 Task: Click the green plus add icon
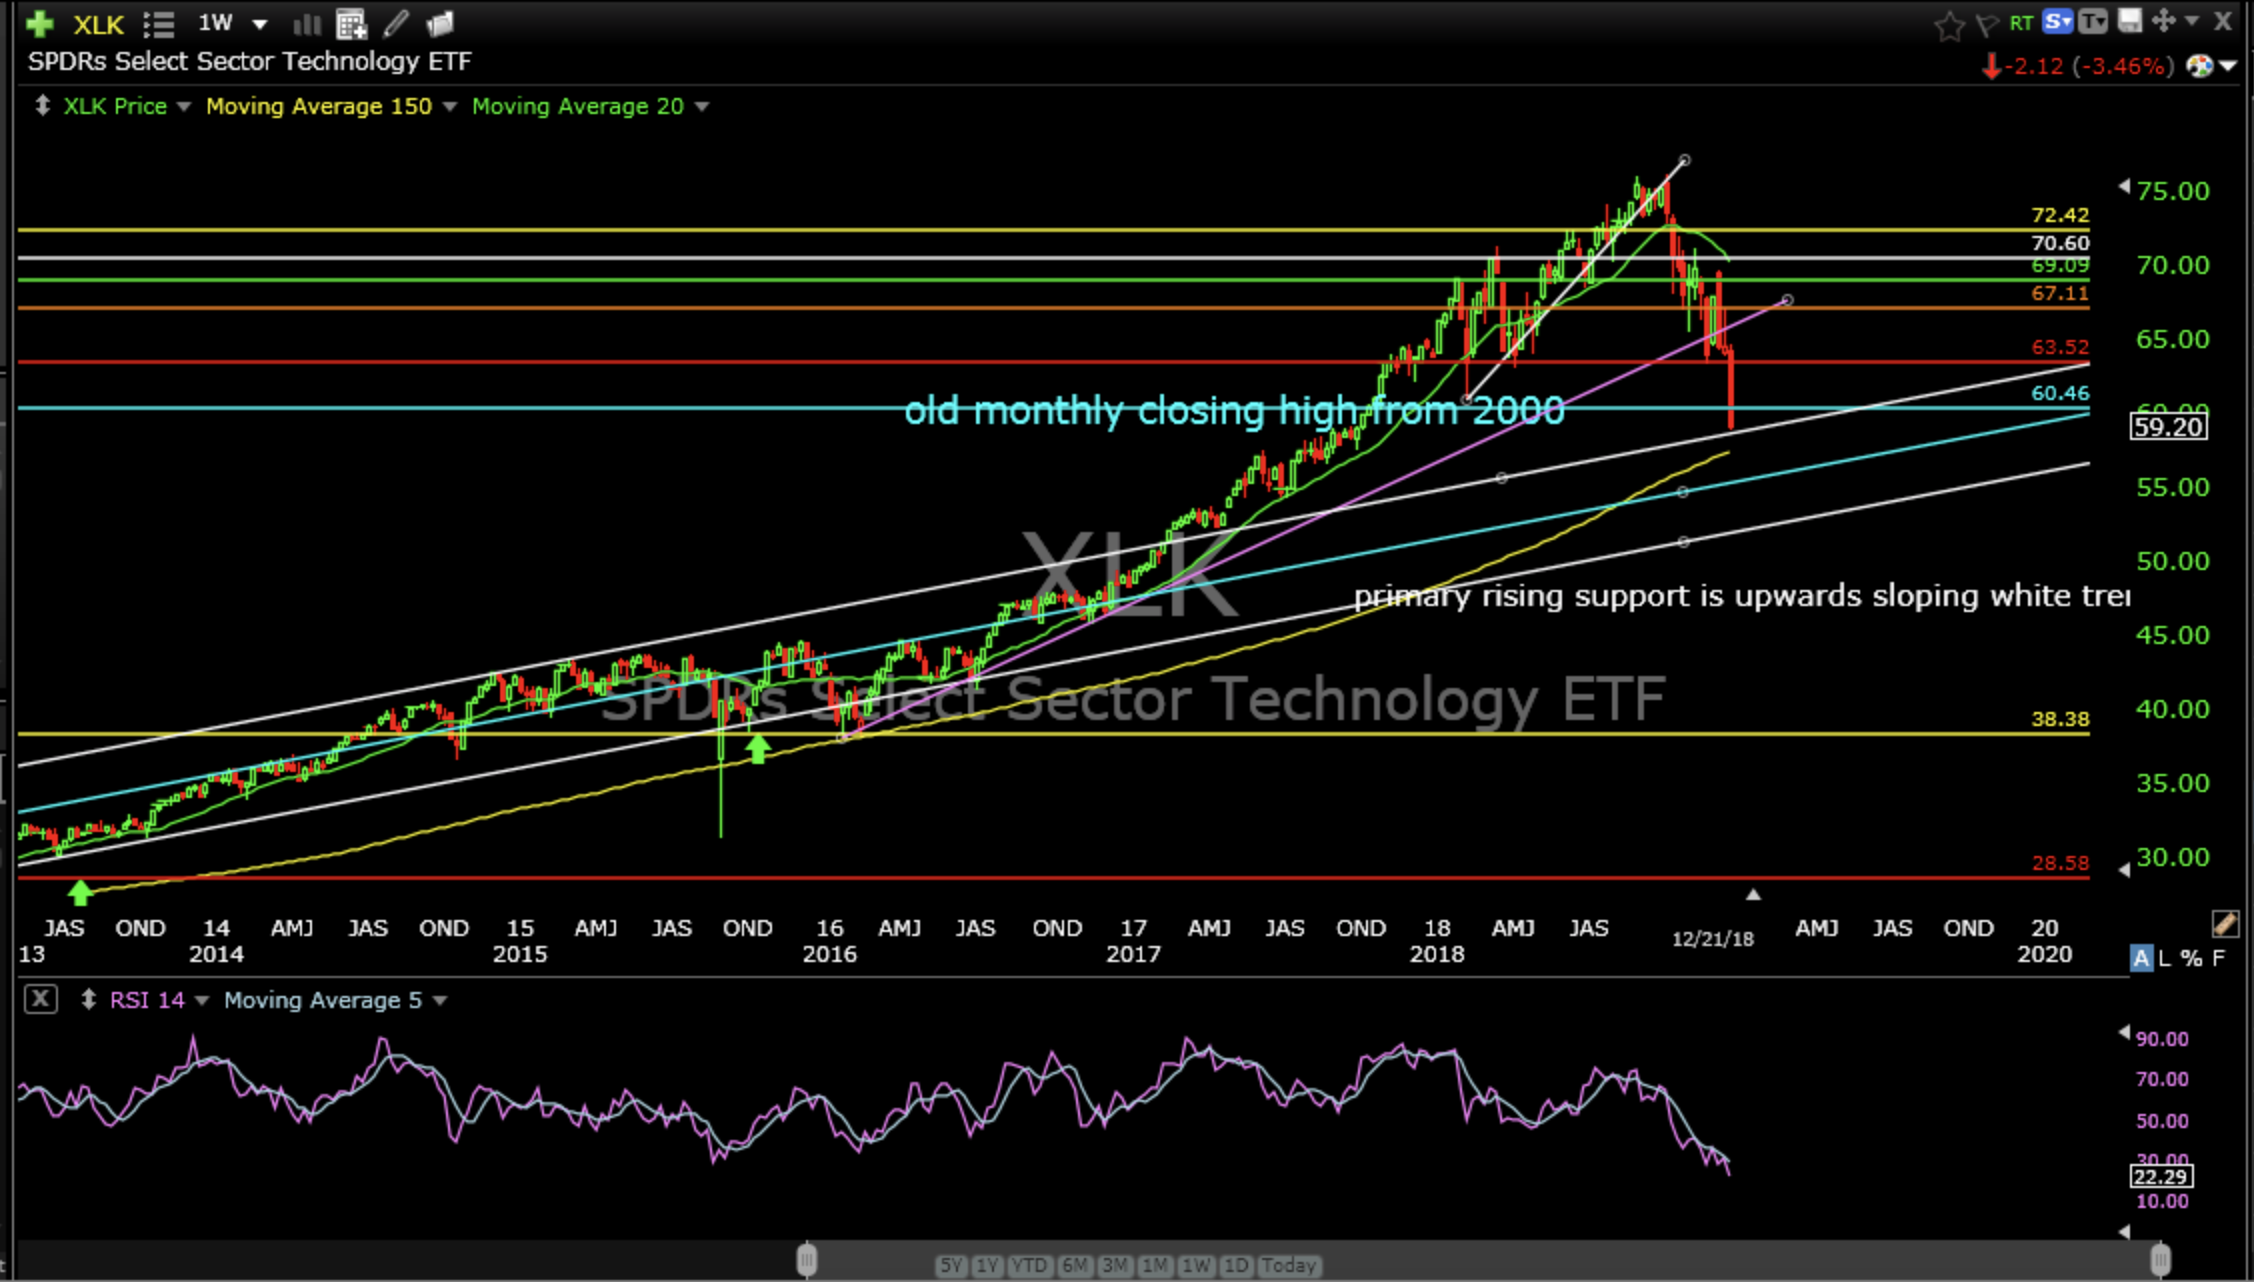point(40,23)
